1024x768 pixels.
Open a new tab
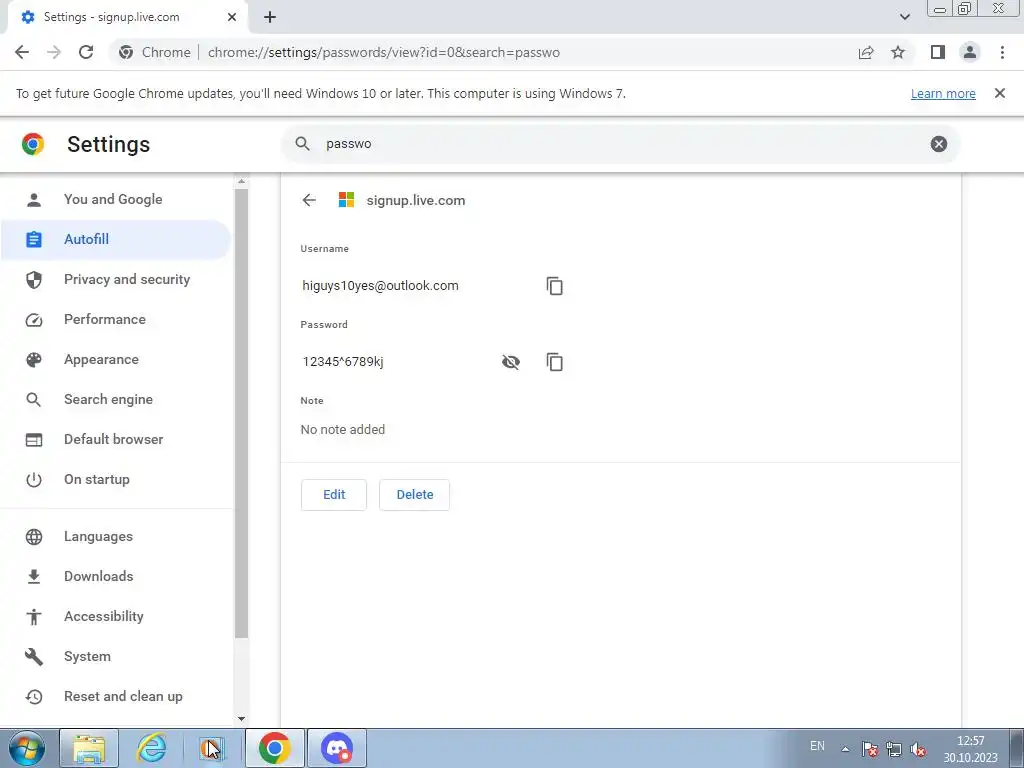[270, 17]
